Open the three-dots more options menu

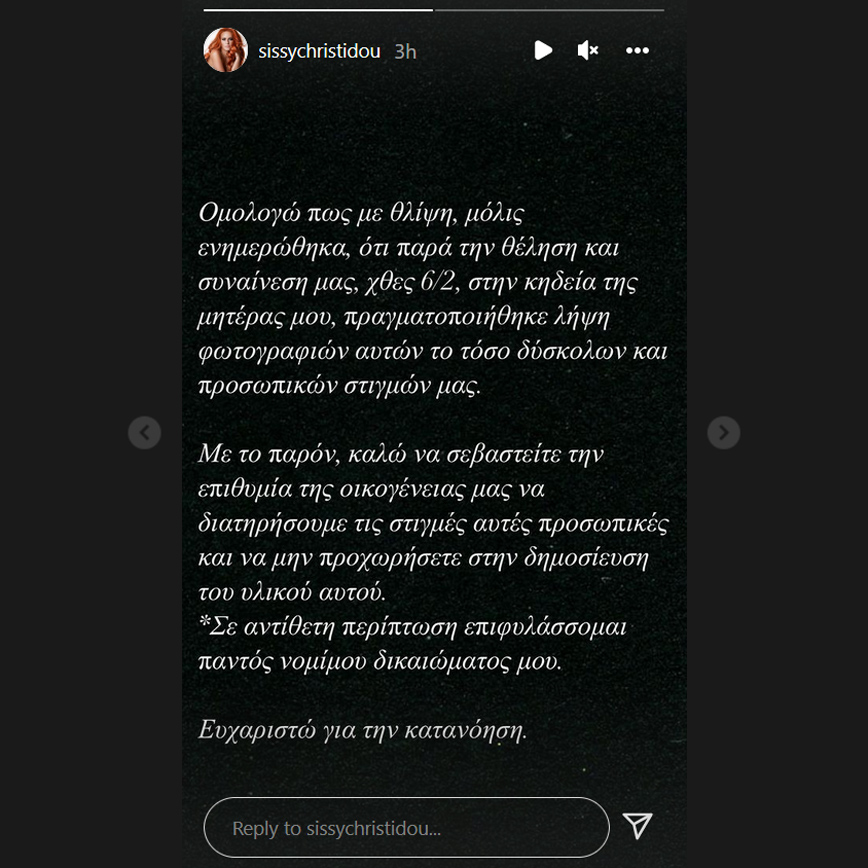click(637, 50)
